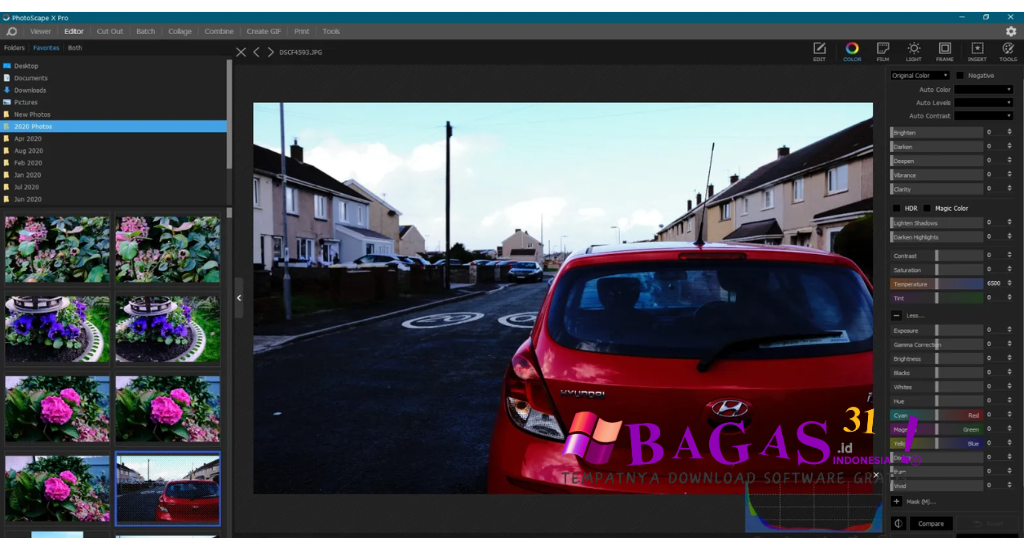Click the Exposure value stepper
Screen dimensions: 1024x538
pos(1010,330)
